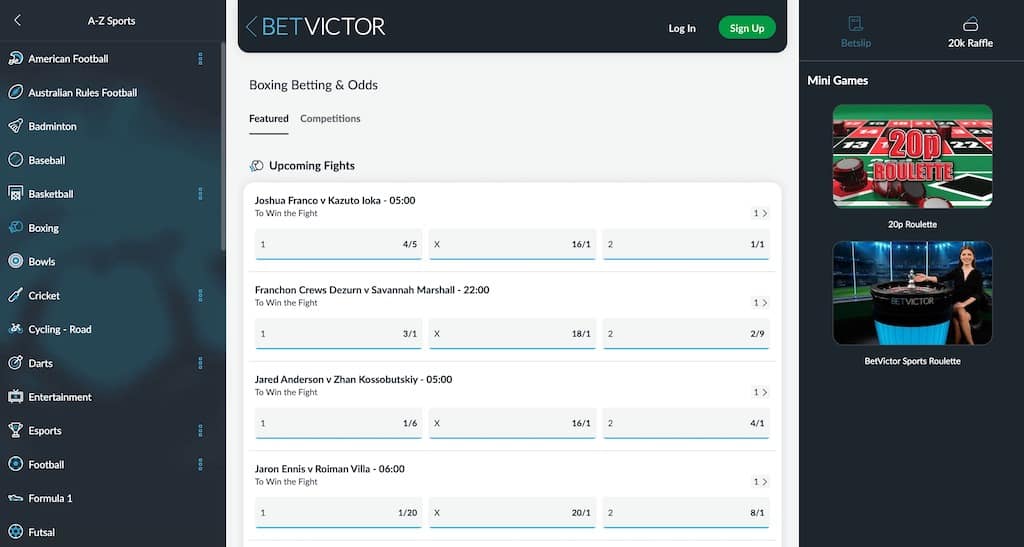
Task: Click the American Football helmet icon
Action: click(x=16, y=59)
